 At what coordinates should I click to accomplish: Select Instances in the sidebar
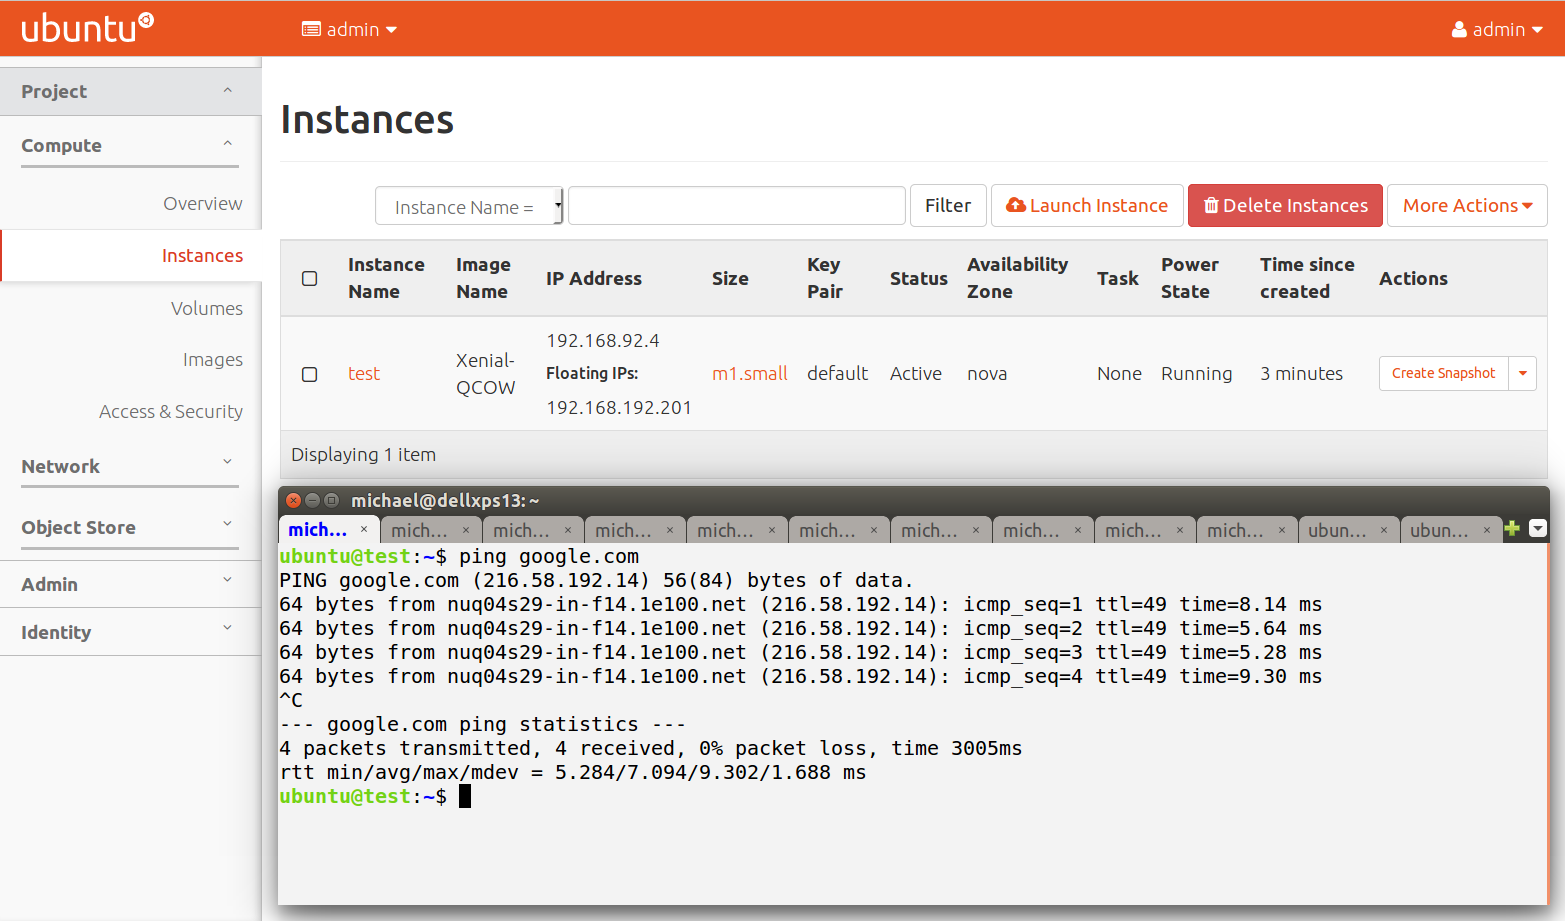click(202, 255)
